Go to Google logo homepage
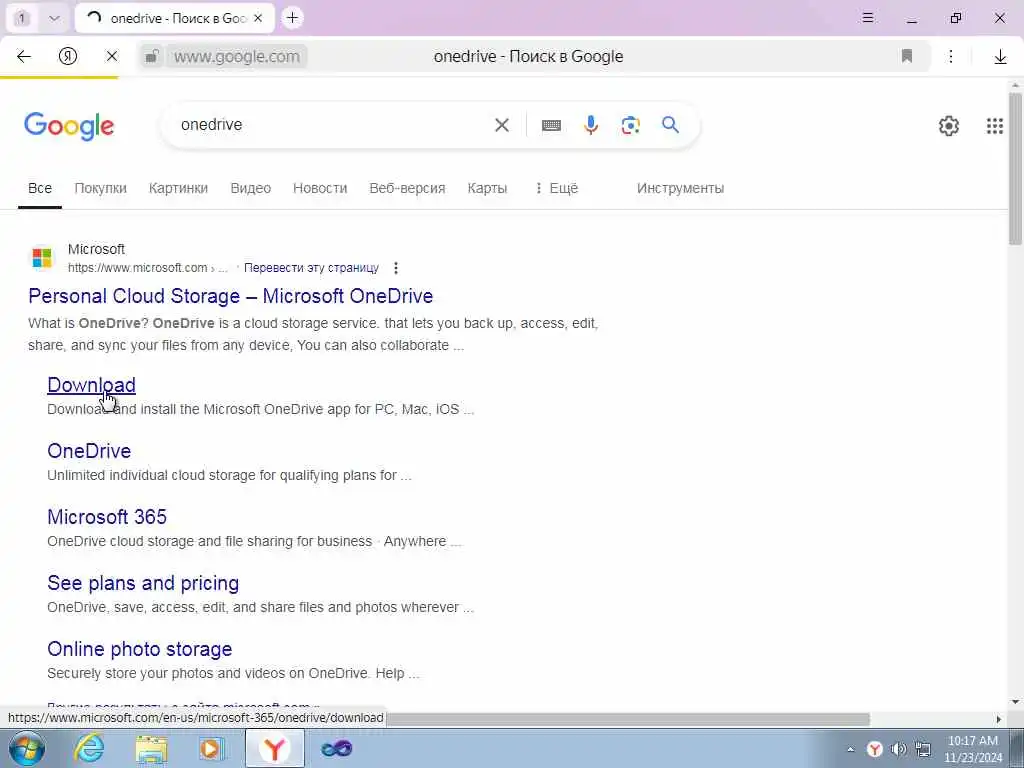Image resolution: width=1024 pixels, height=768 pixels. (x=69, y=126)
